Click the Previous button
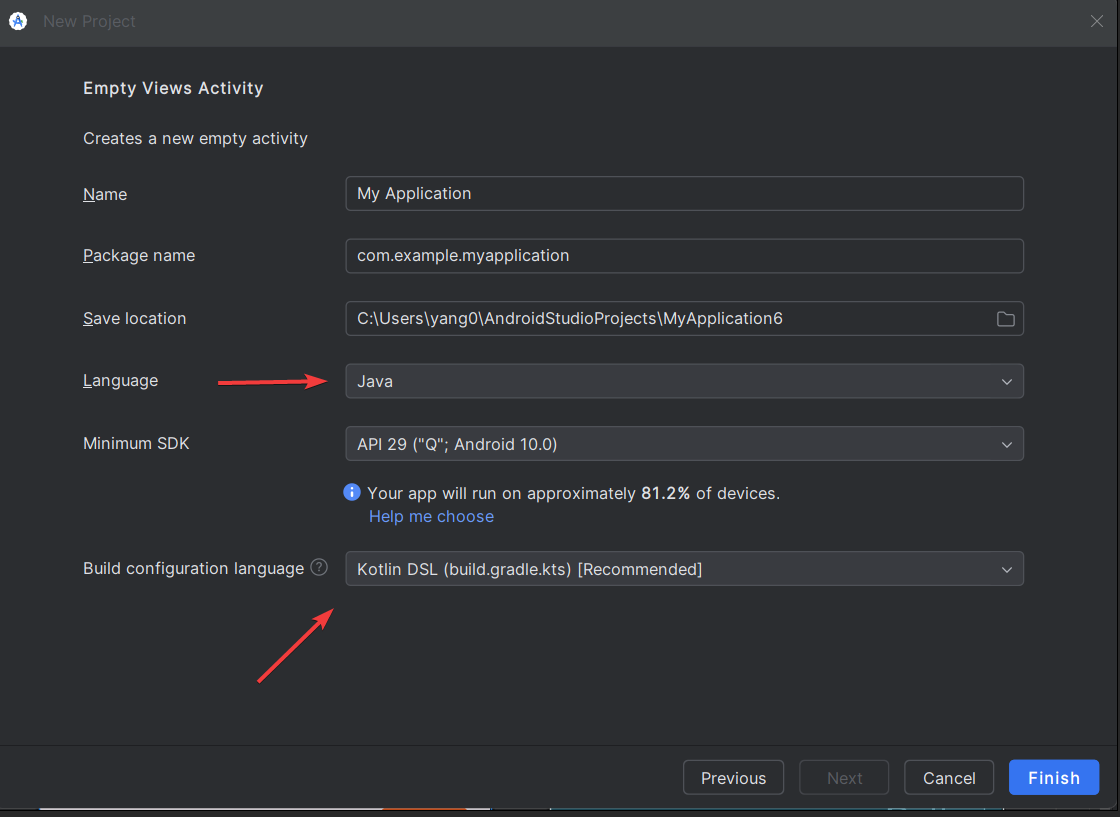The height and width of the screenshot is (817, 1120). coord(733,778)
